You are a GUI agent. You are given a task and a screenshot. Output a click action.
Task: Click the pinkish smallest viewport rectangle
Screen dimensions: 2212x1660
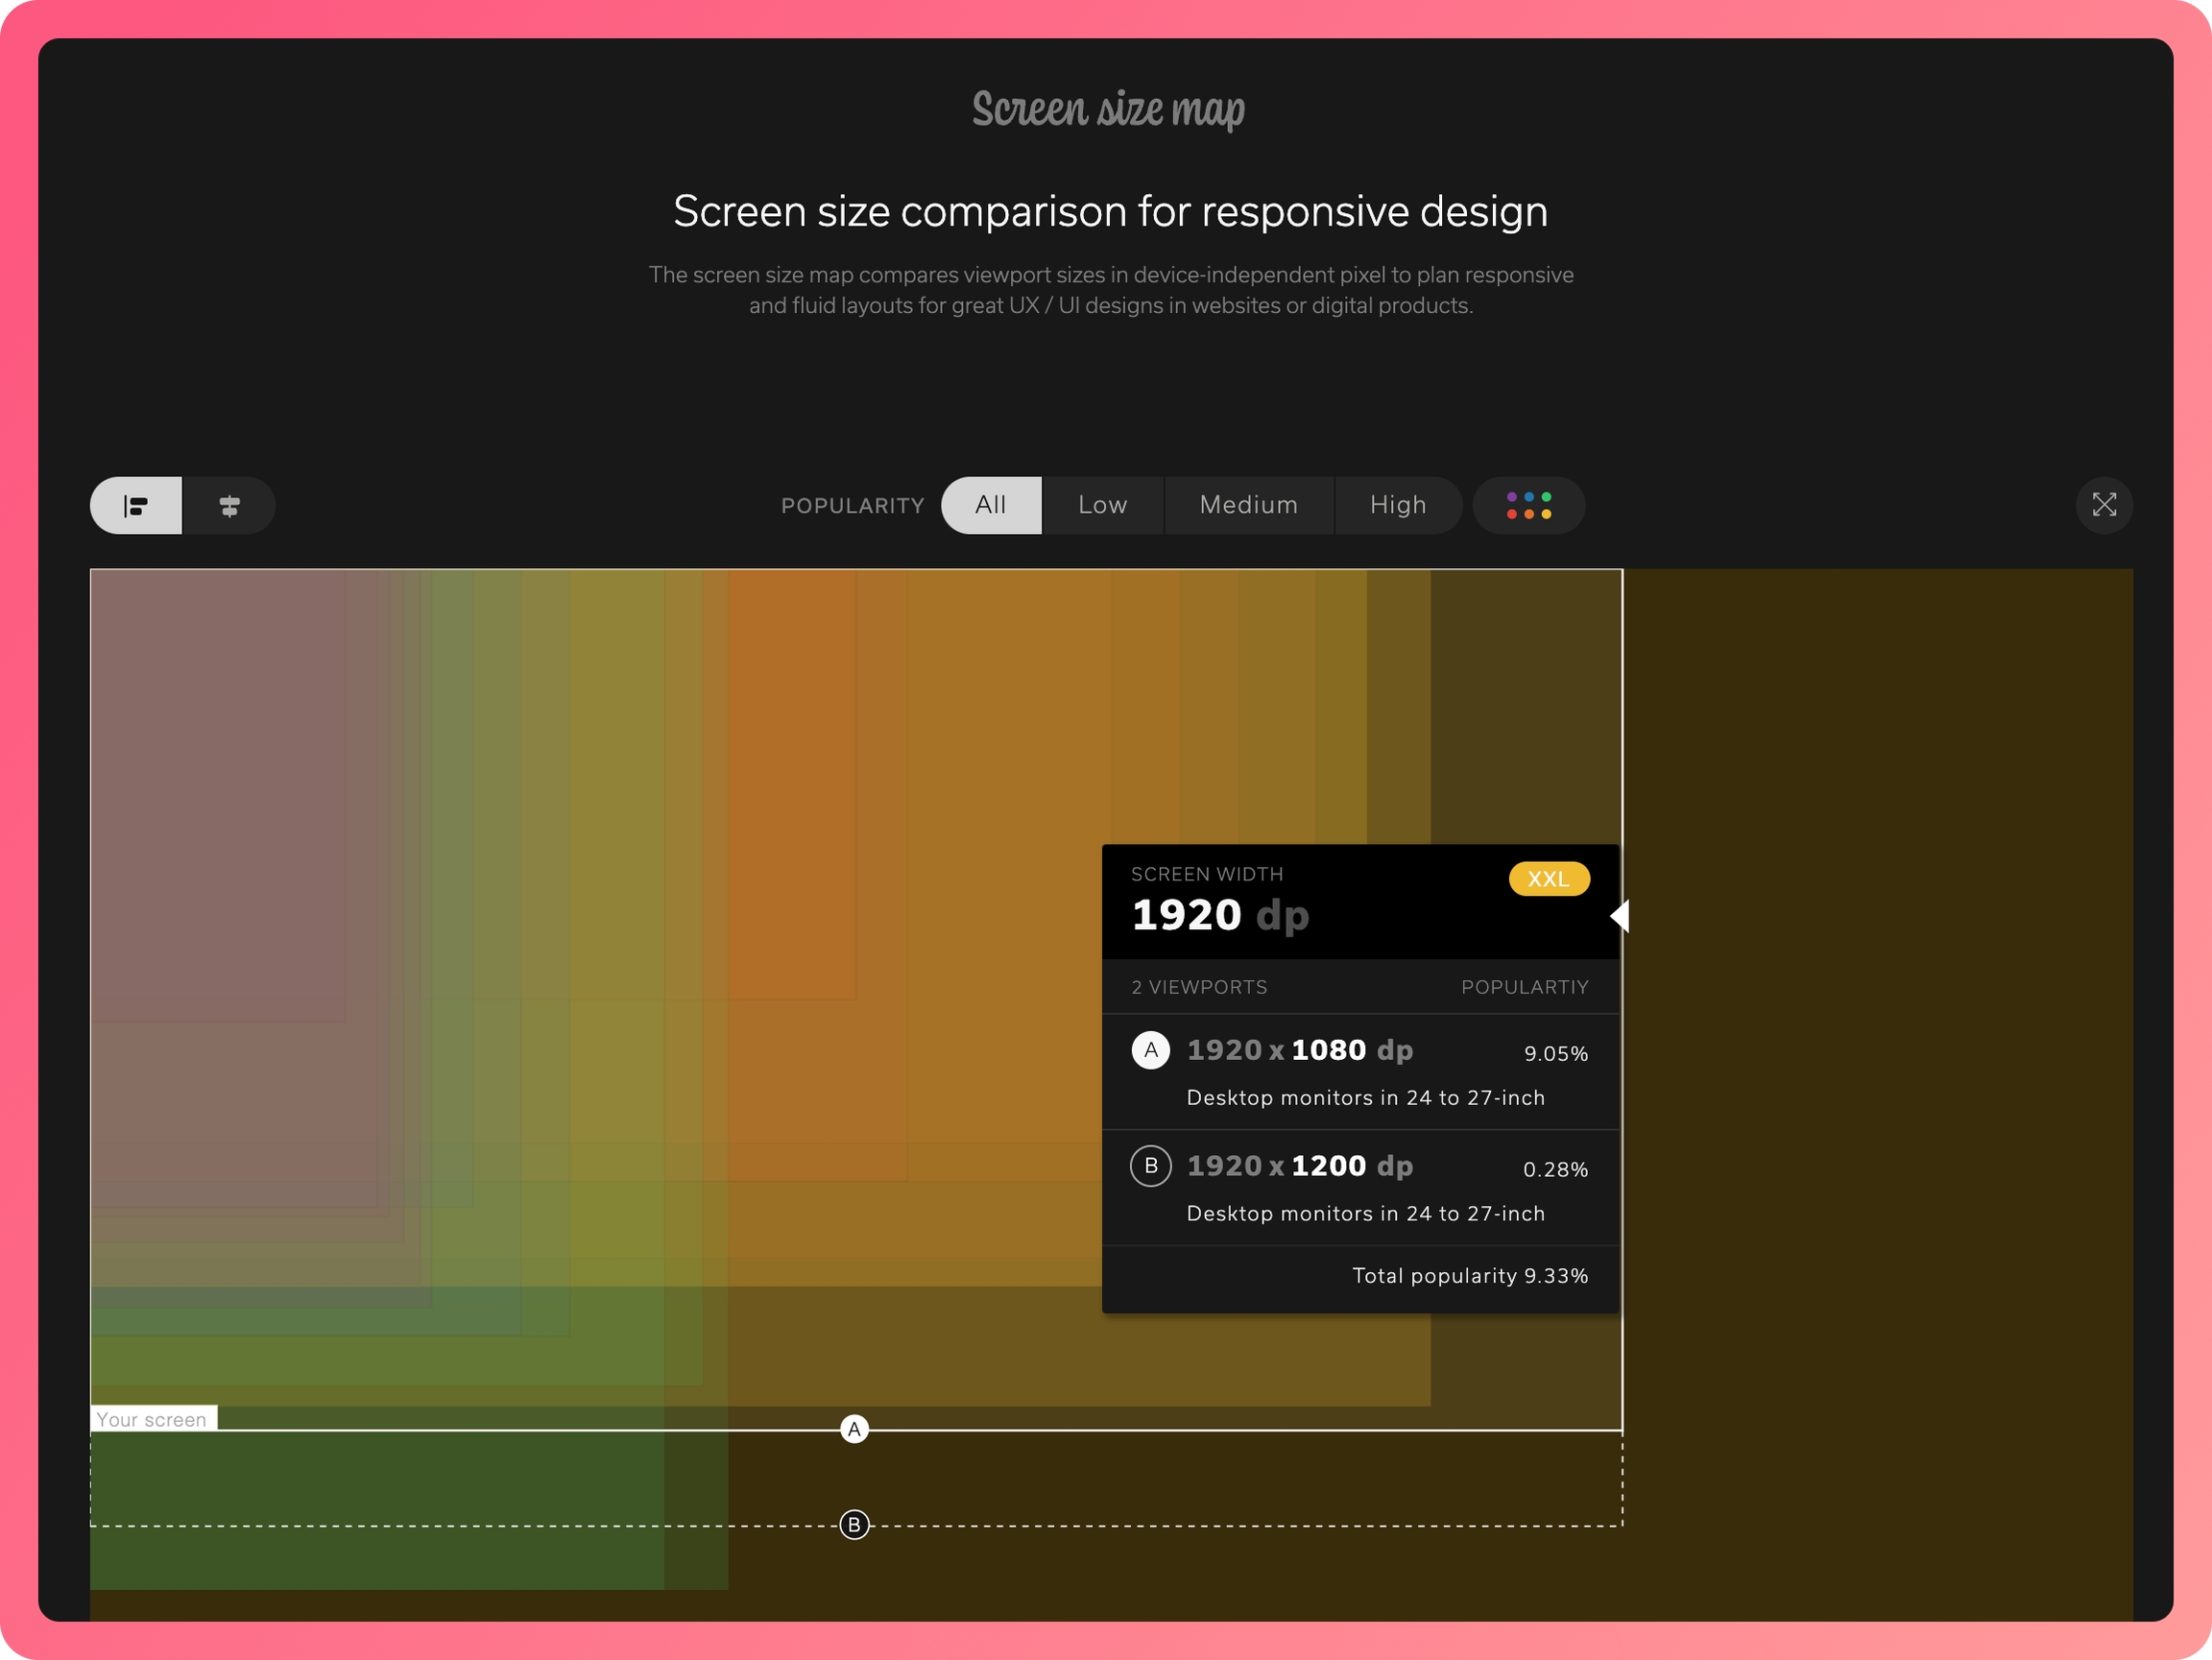(x=218, y=795)
